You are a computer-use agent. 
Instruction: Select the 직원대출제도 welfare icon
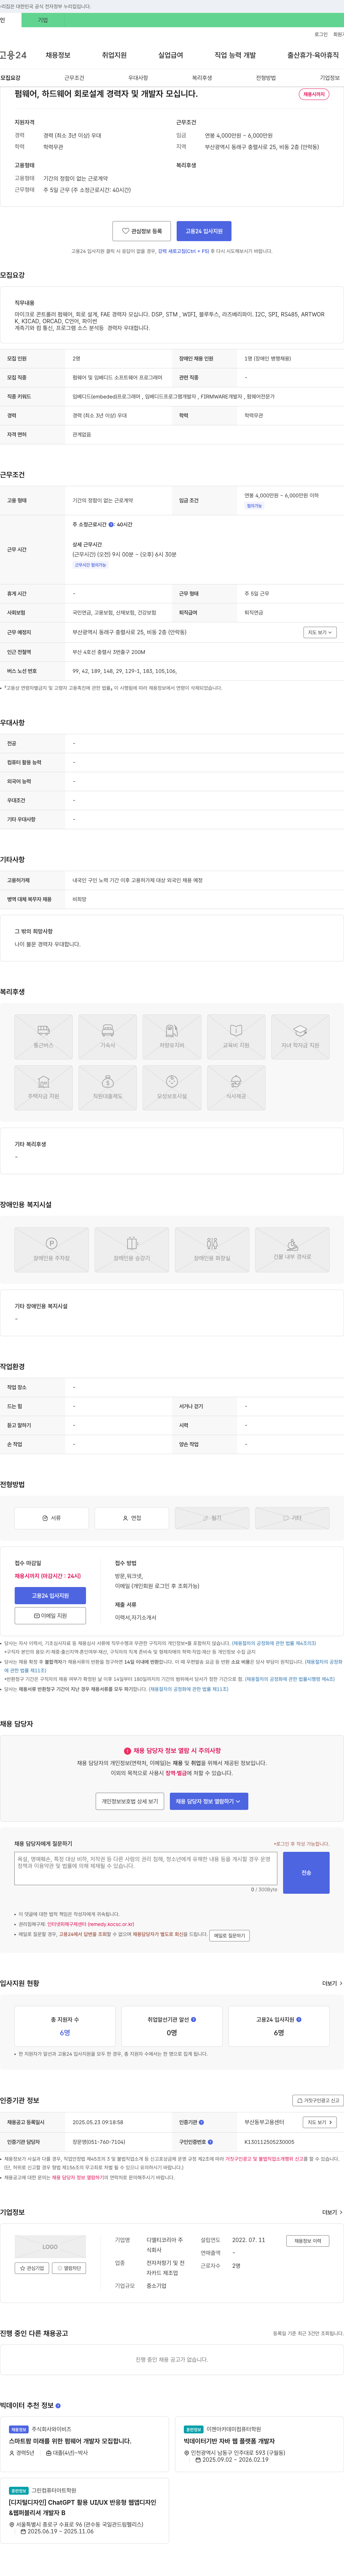(107, 1088)
